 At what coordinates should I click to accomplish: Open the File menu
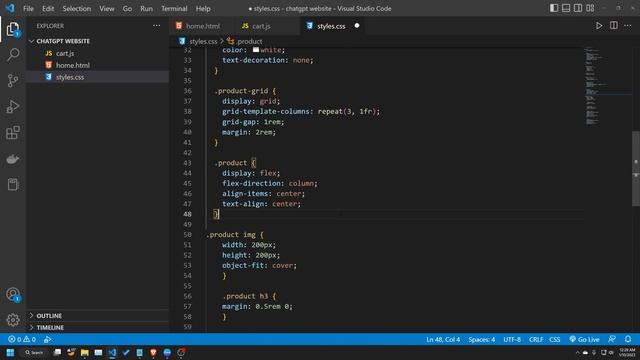coord(28,9)
